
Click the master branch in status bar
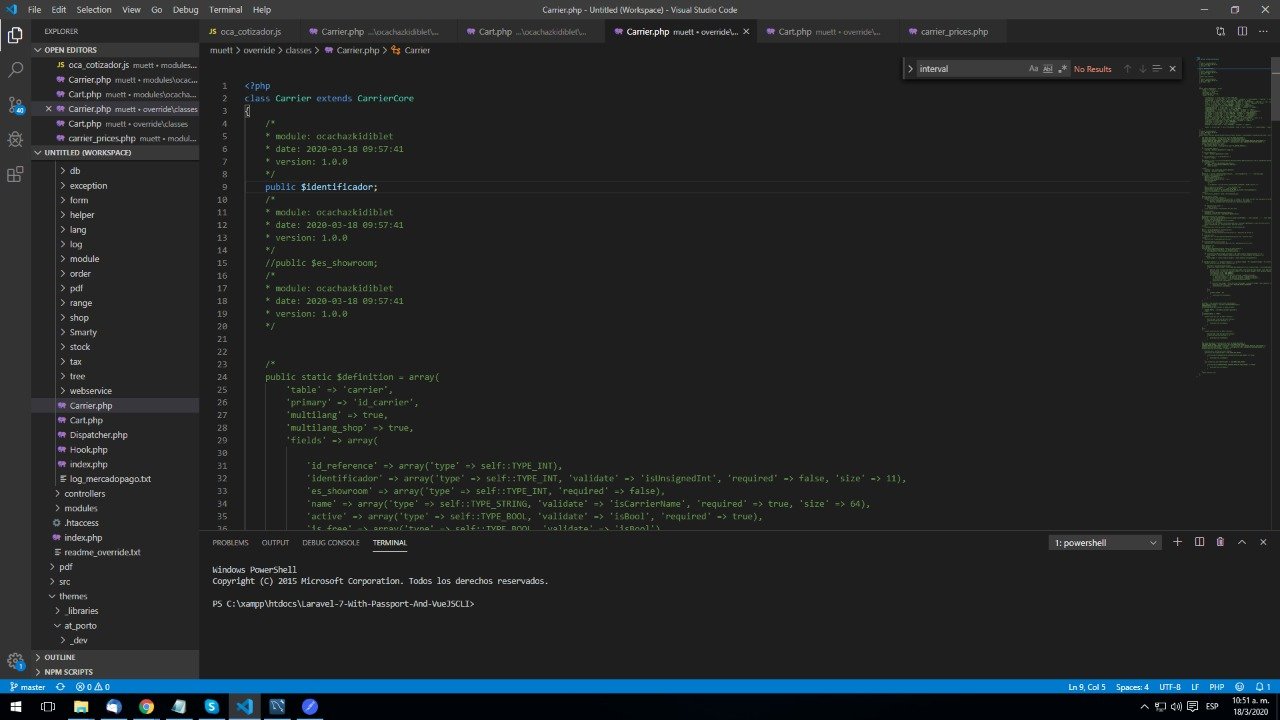click(28, 687)
